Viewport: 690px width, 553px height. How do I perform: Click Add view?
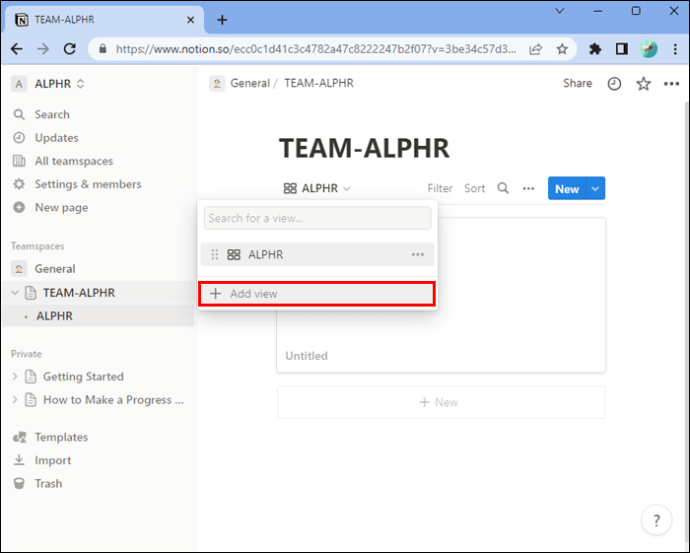tap(317, 293)
